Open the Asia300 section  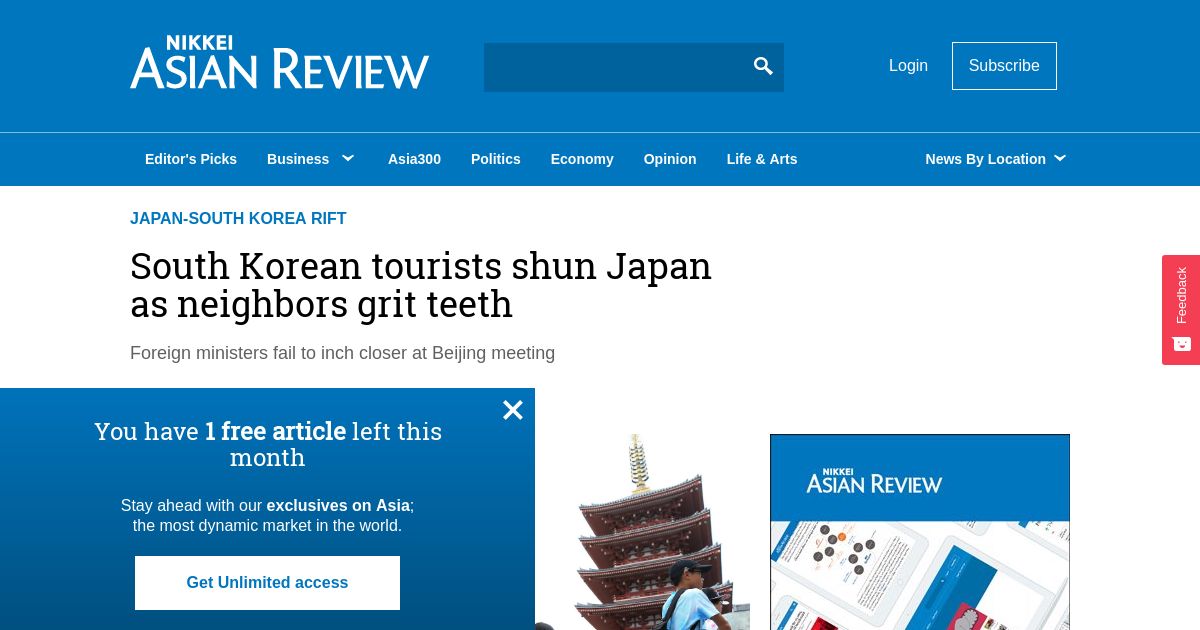click(414, 159)
